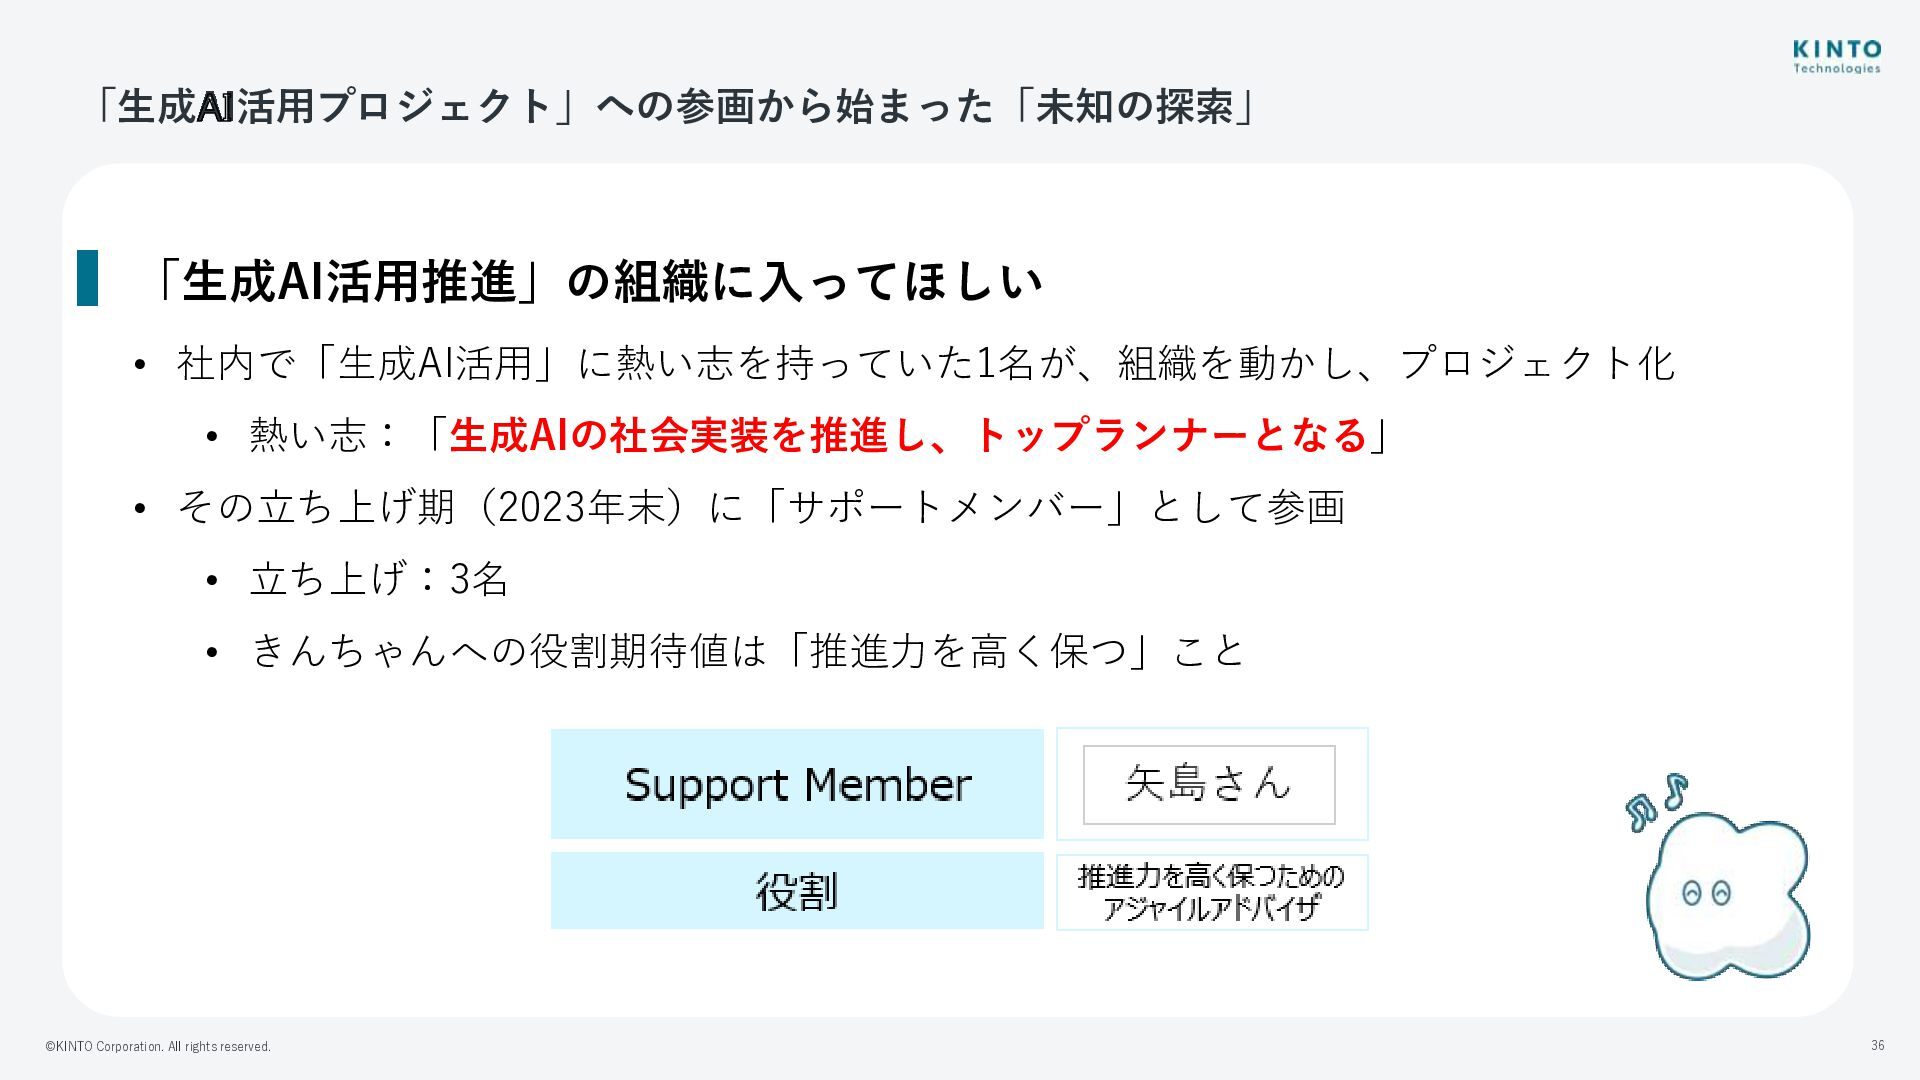Click the cloud mascot character
The height and width of the screenshot is (1080, 1920).
pos(1727,895)
